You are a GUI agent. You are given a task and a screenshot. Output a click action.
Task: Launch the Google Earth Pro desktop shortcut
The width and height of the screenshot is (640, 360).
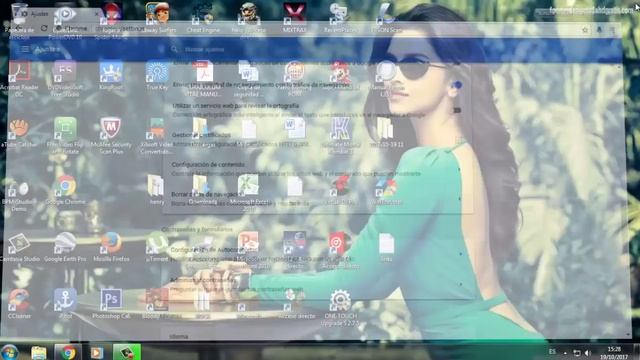(x=65, y=247)
